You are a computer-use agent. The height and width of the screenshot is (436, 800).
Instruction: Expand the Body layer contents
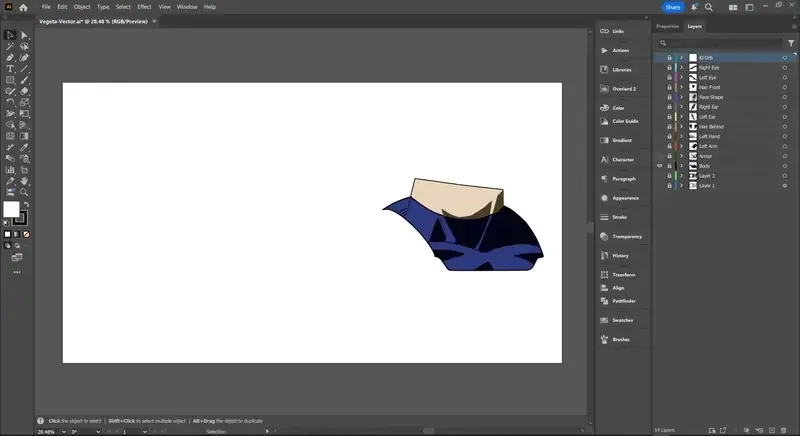[x=681, y=166]
